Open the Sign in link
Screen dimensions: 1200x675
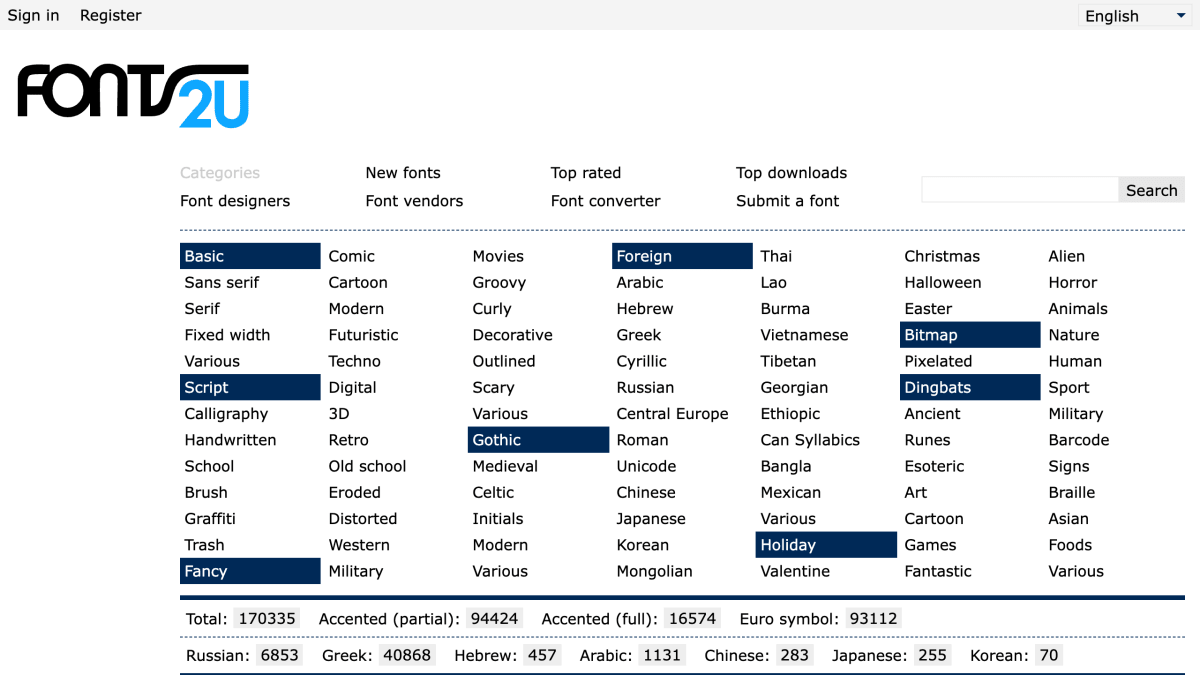33,15
